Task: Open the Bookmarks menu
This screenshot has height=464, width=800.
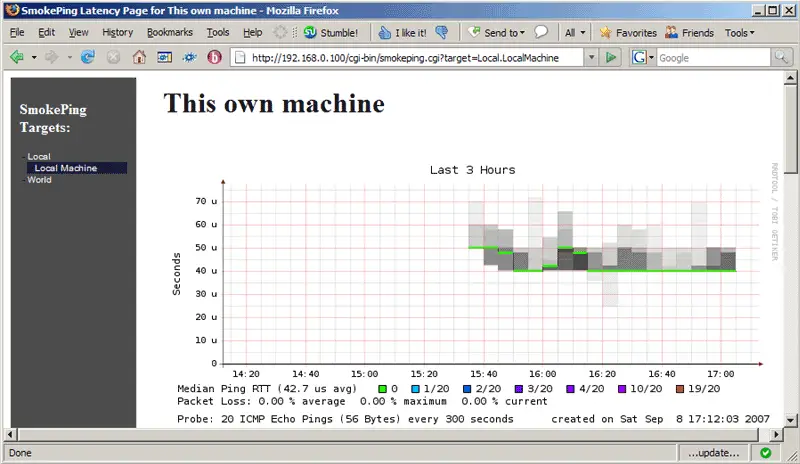Action: (x=169, y=32)
